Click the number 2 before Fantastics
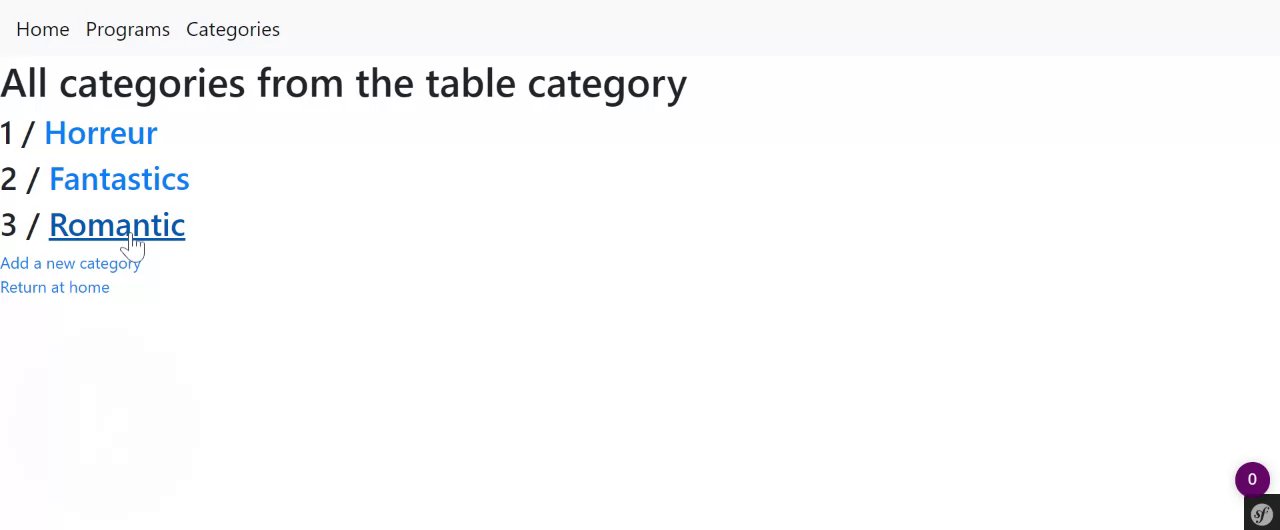 [x=9, y=179]
